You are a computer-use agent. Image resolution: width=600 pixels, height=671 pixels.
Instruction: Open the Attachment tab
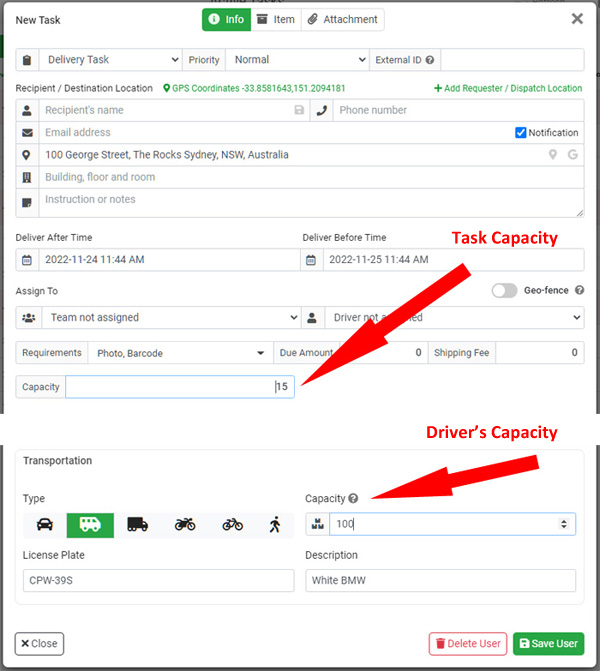[343, 20]
